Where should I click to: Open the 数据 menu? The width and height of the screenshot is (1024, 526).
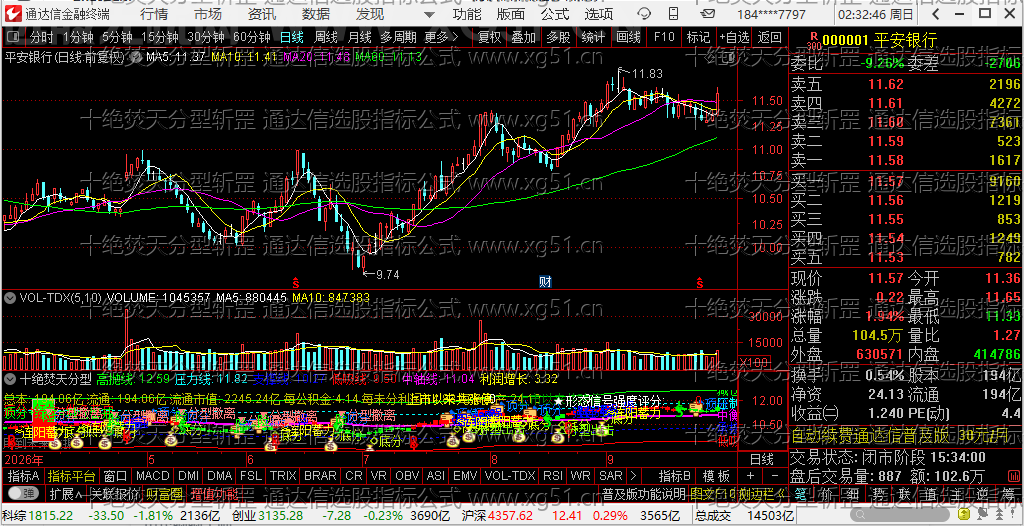316,14
